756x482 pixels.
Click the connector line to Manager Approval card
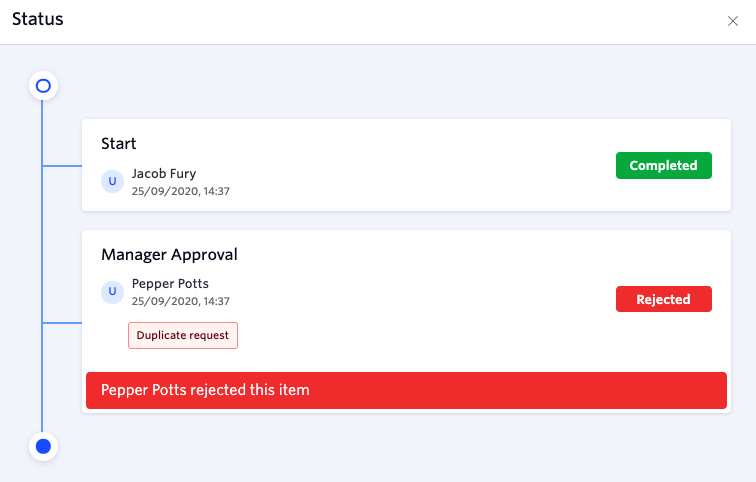62,323
